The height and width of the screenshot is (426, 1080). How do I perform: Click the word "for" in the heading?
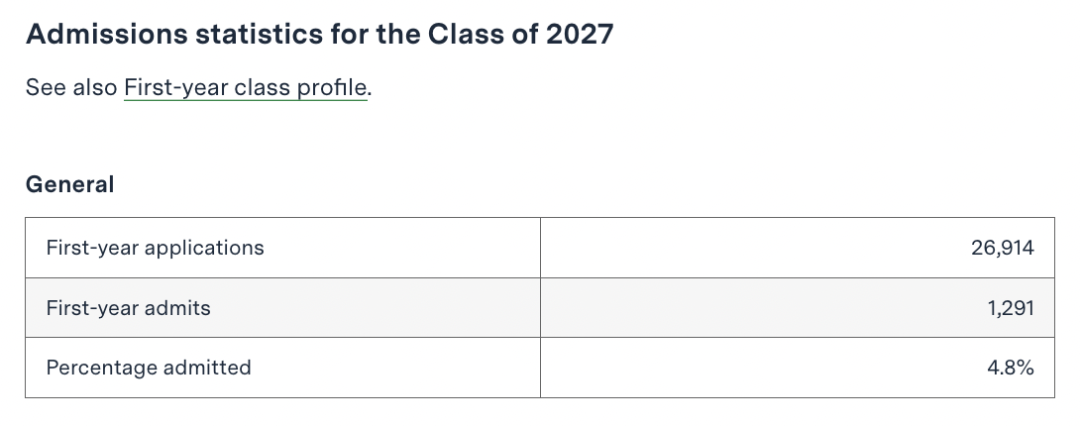352,34
